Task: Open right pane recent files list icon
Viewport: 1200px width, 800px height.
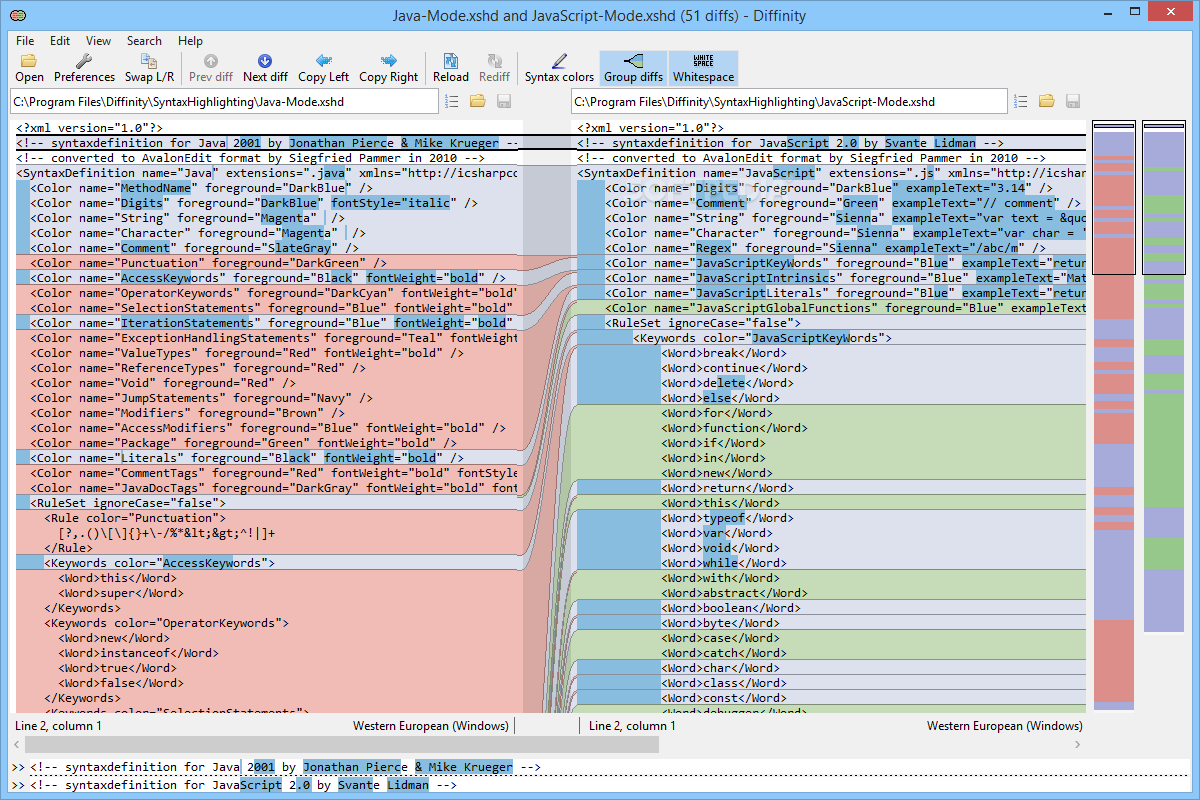Action: [1021, 101]
